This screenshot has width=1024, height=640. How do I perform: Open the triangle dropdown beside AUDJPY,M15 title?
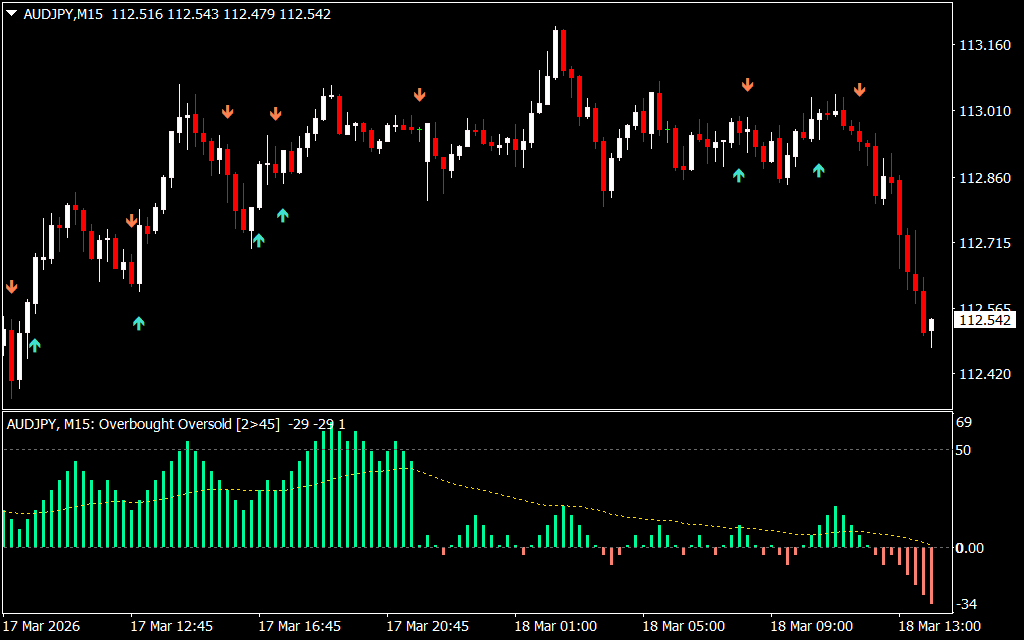[12, 14]
